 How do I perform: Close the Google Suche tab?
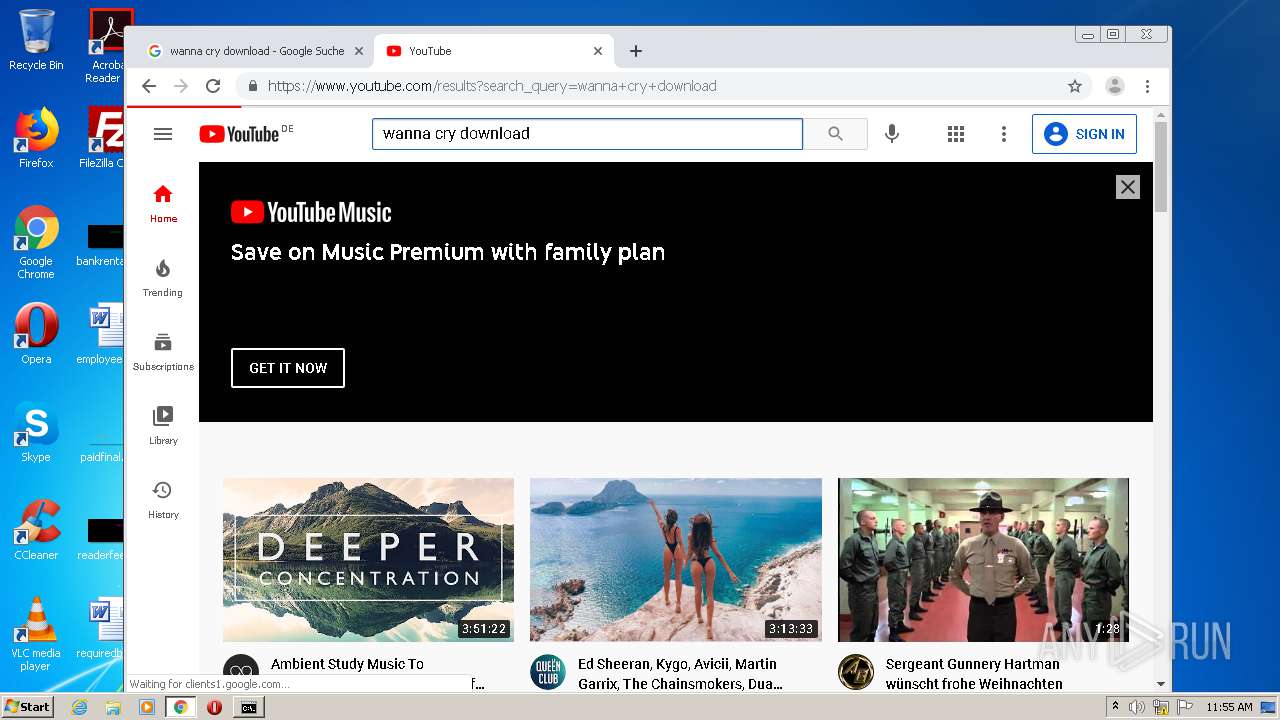coord(359,51)
